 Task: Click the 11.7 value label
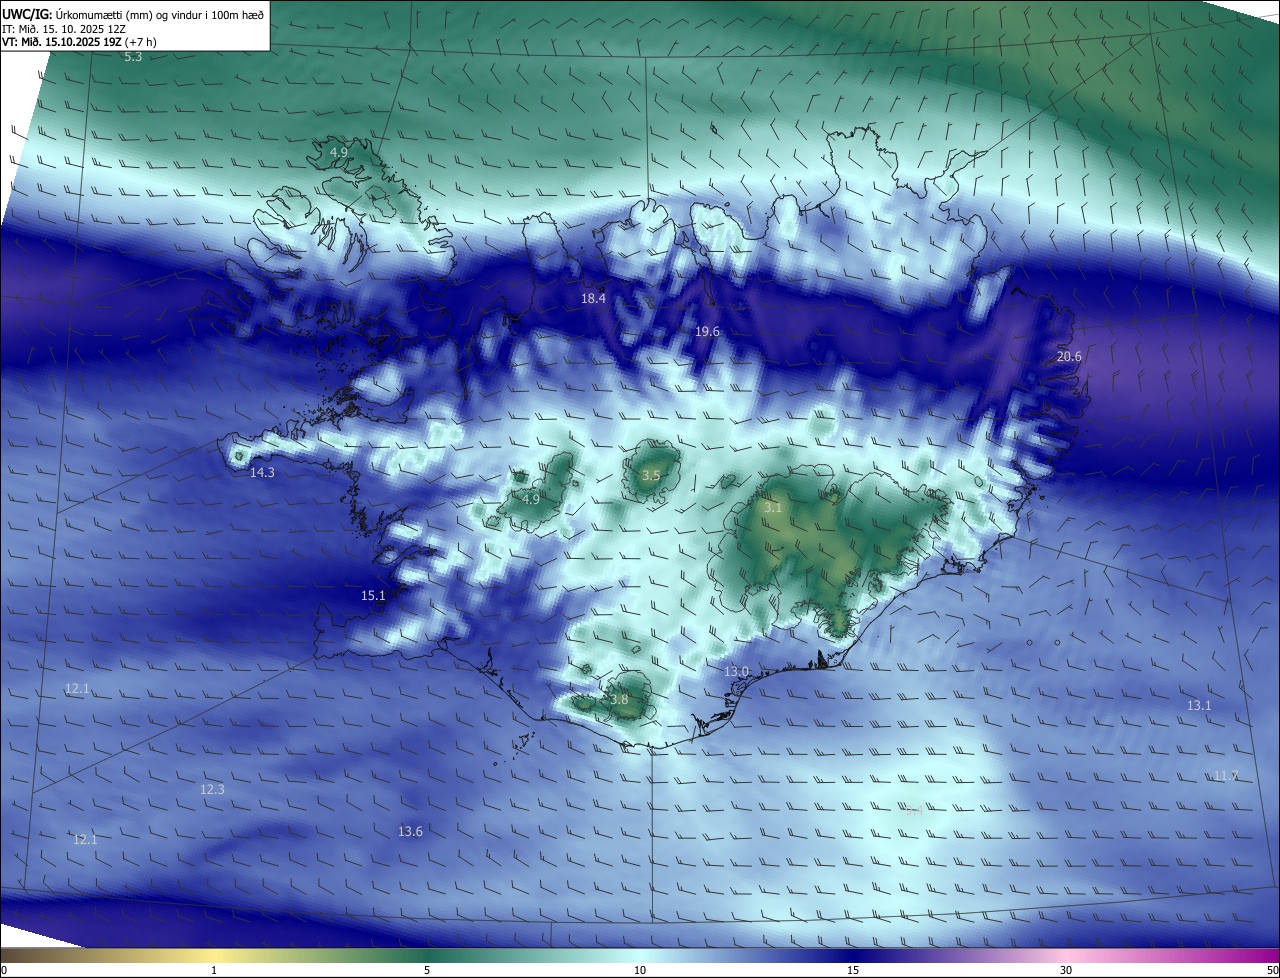pos(1225,775)
